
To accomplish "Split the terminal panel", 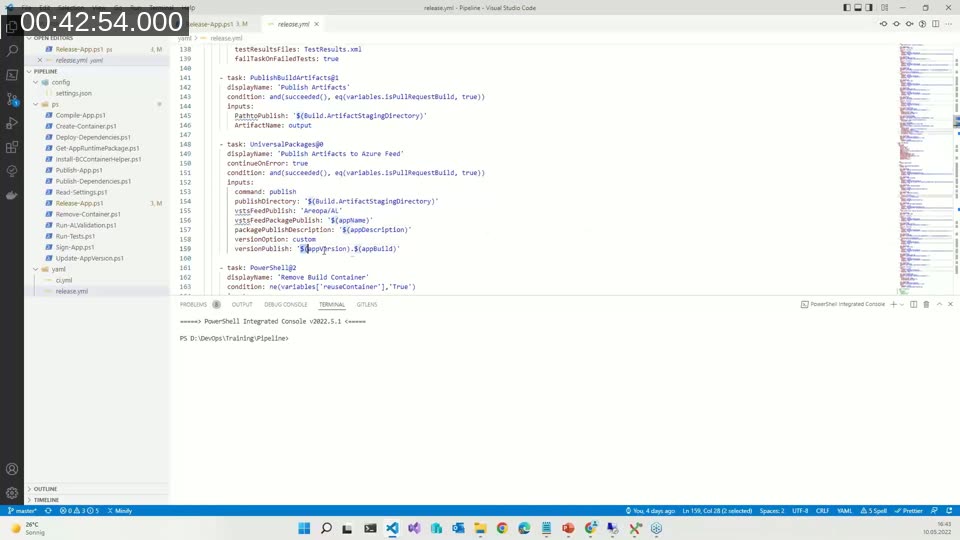I will tap(913, 304).
